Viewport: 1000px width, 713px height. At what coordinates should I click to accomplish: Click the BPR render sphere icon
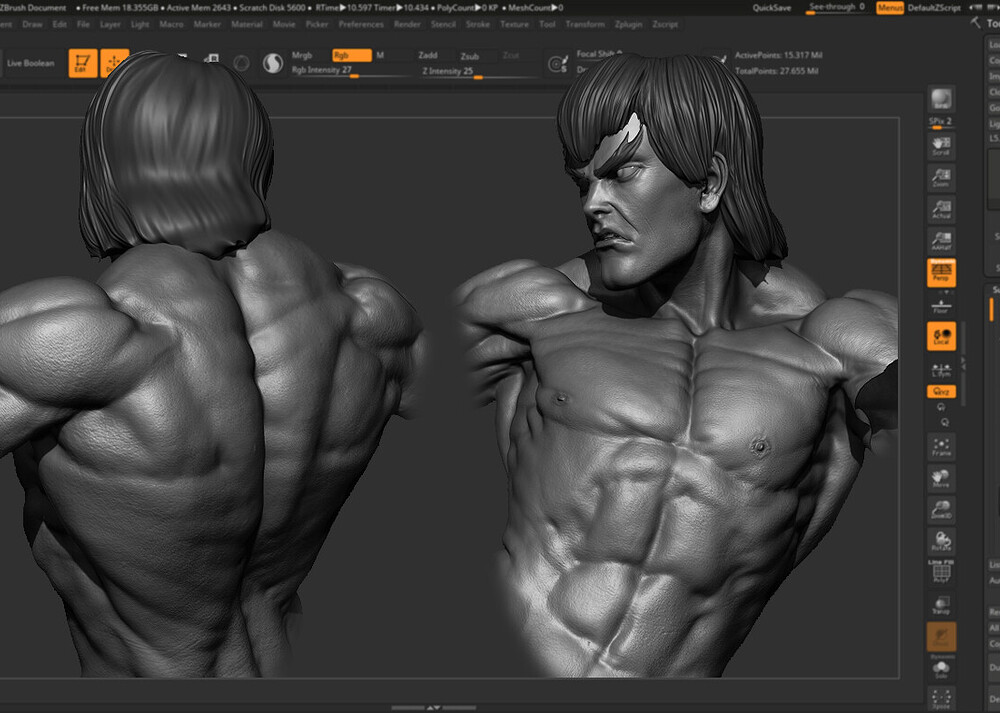tap(941, 99)
